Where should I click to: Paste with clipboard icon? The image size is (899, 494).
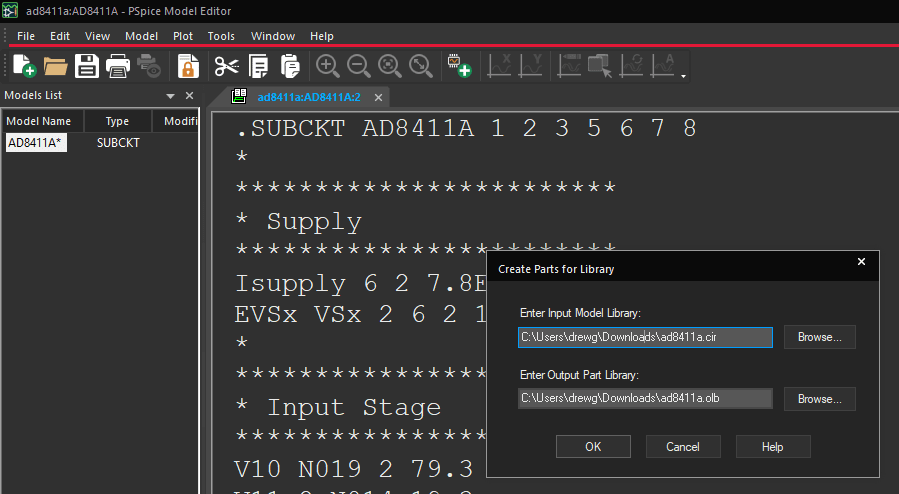(x=290, y=66)
